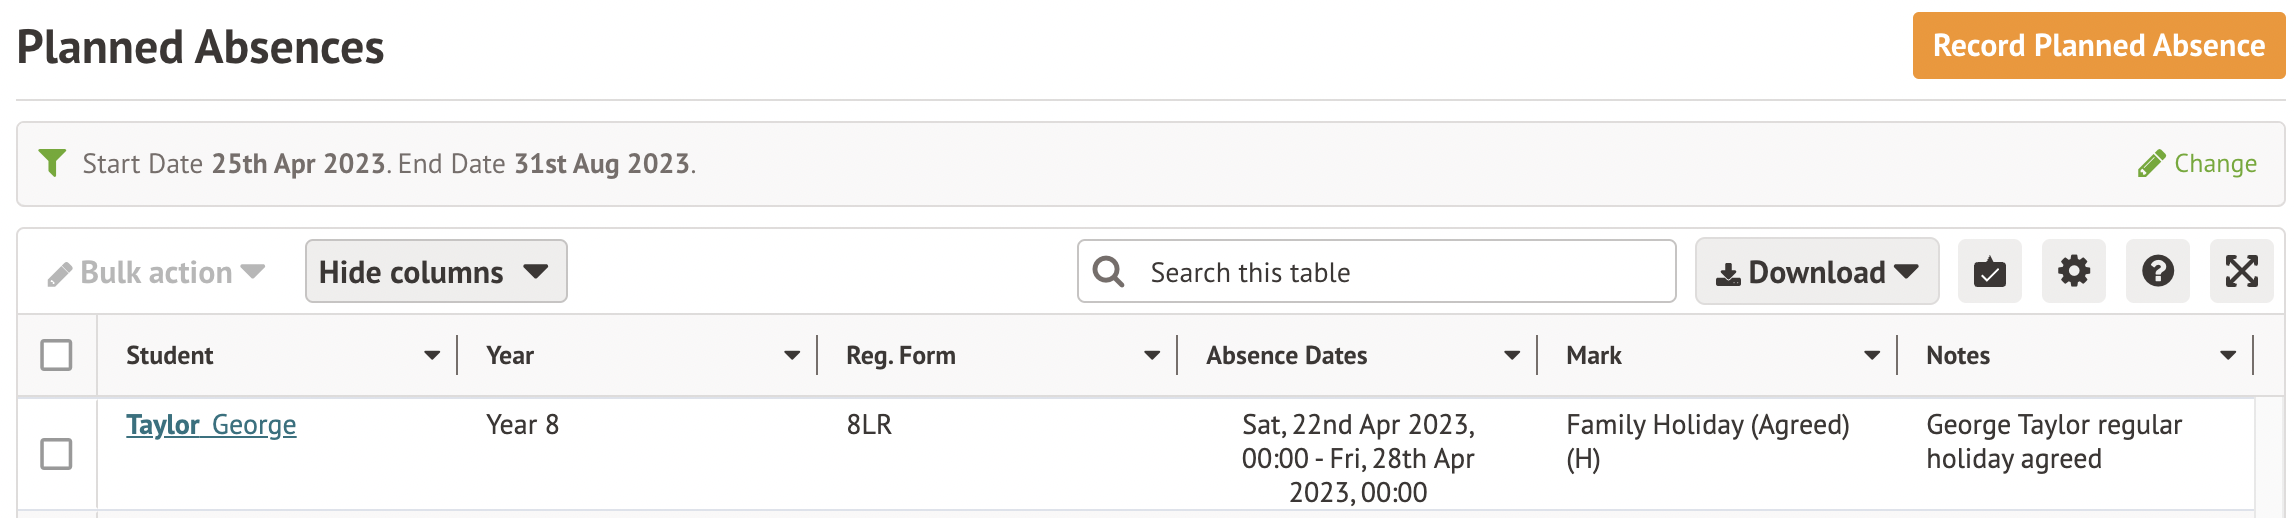Screen dimensions: 2294x518
Task: Click Record Planned Absence button
Action: coord(2098,46)
